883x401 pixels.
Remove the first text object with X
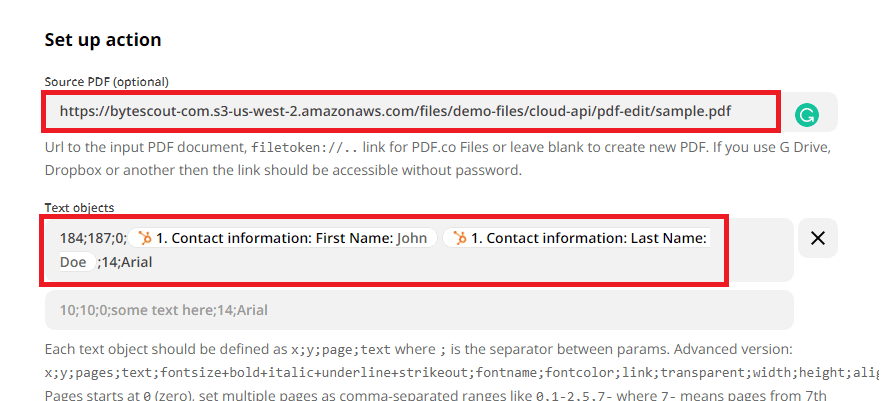click(x=817, y=238)
